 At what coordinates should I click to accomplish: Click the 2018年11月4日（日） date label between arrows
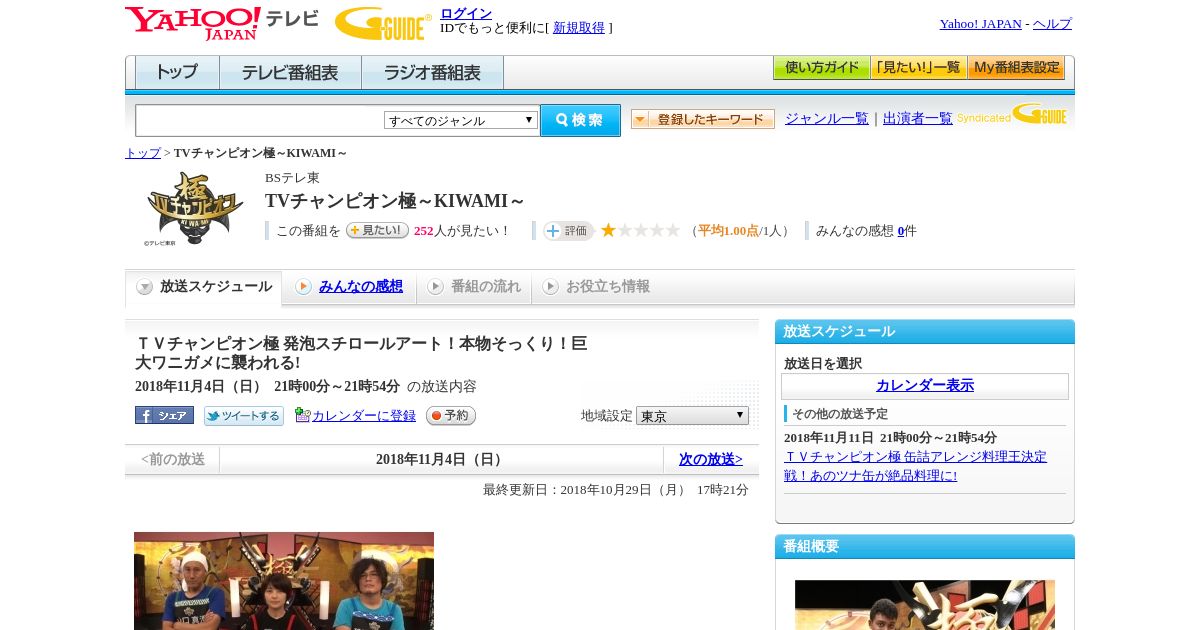(x=441, y=460)
